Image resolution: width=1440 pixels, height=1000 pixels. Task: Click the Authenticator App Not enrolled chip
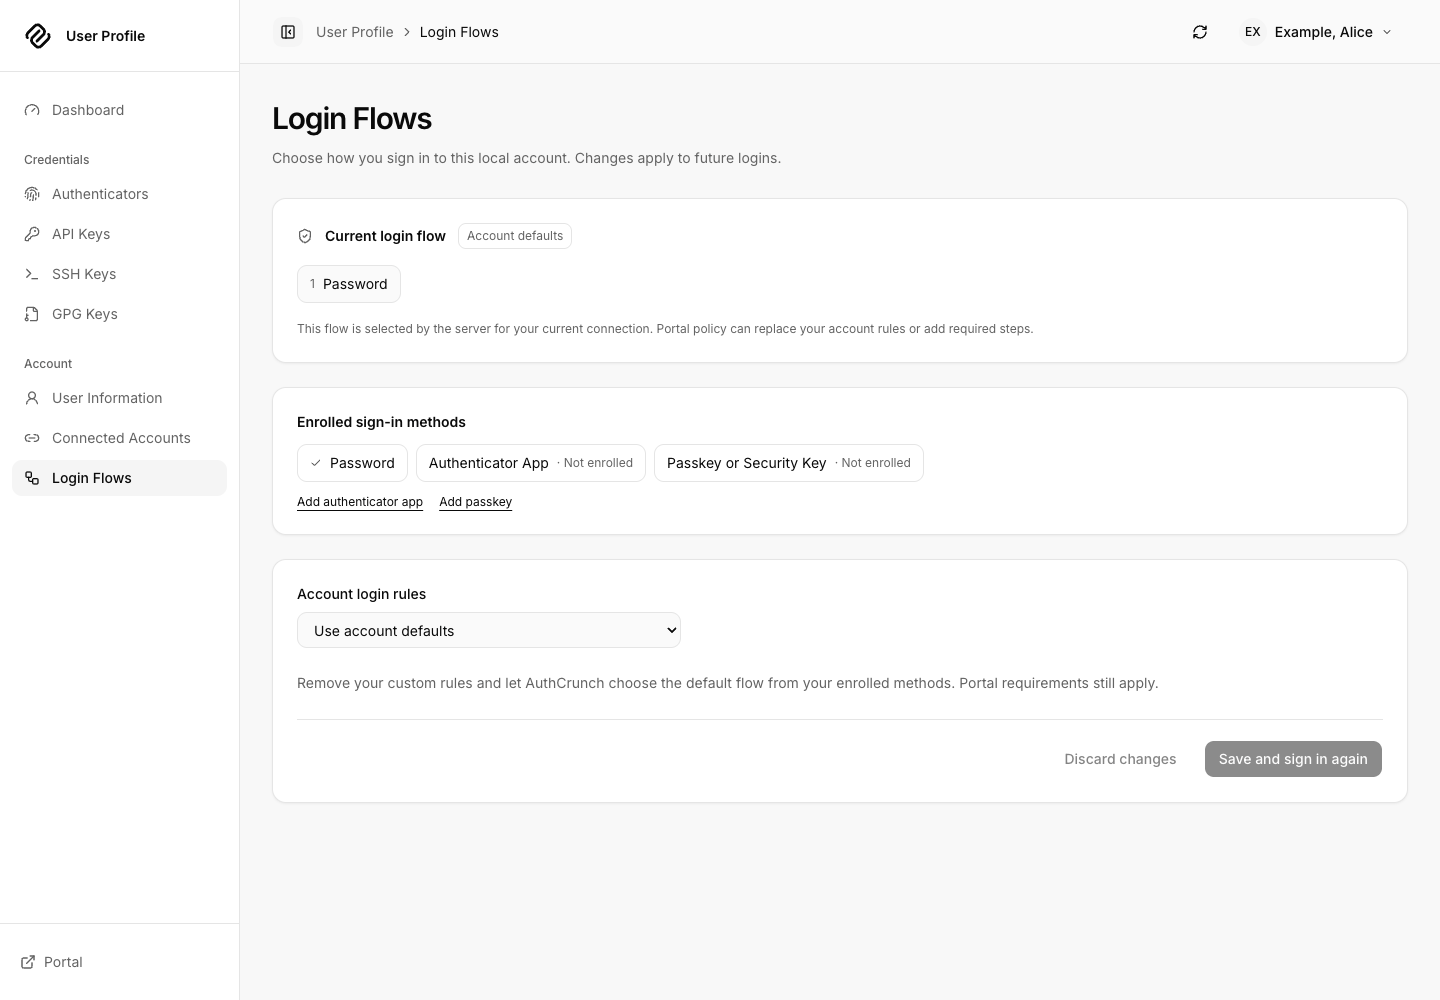tap(531, 463)
